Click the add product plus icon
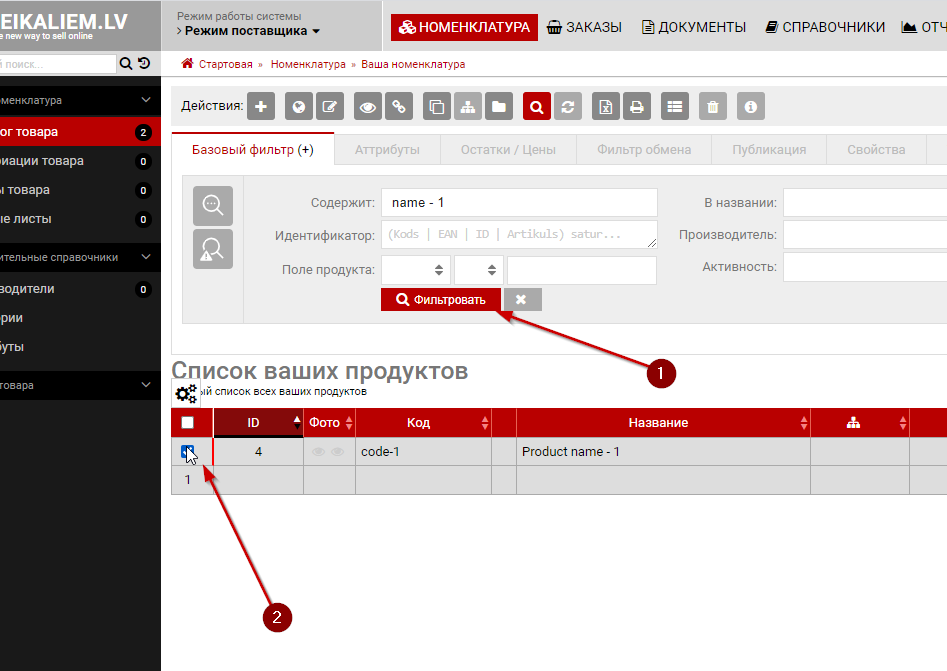 click(260, 106)
